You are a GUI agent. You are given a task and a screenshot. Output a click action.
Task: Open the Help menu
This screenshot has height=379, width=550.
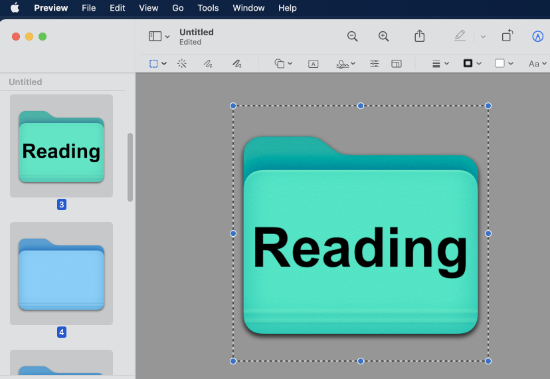tap(287, 8)
